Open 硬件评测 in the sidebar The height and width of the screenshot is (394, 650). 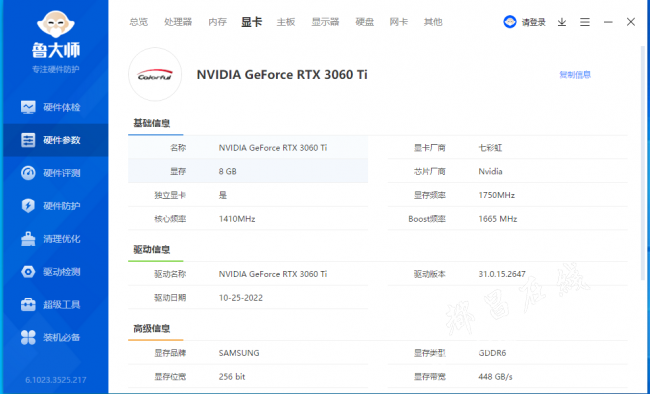click(x=62, y=173)
